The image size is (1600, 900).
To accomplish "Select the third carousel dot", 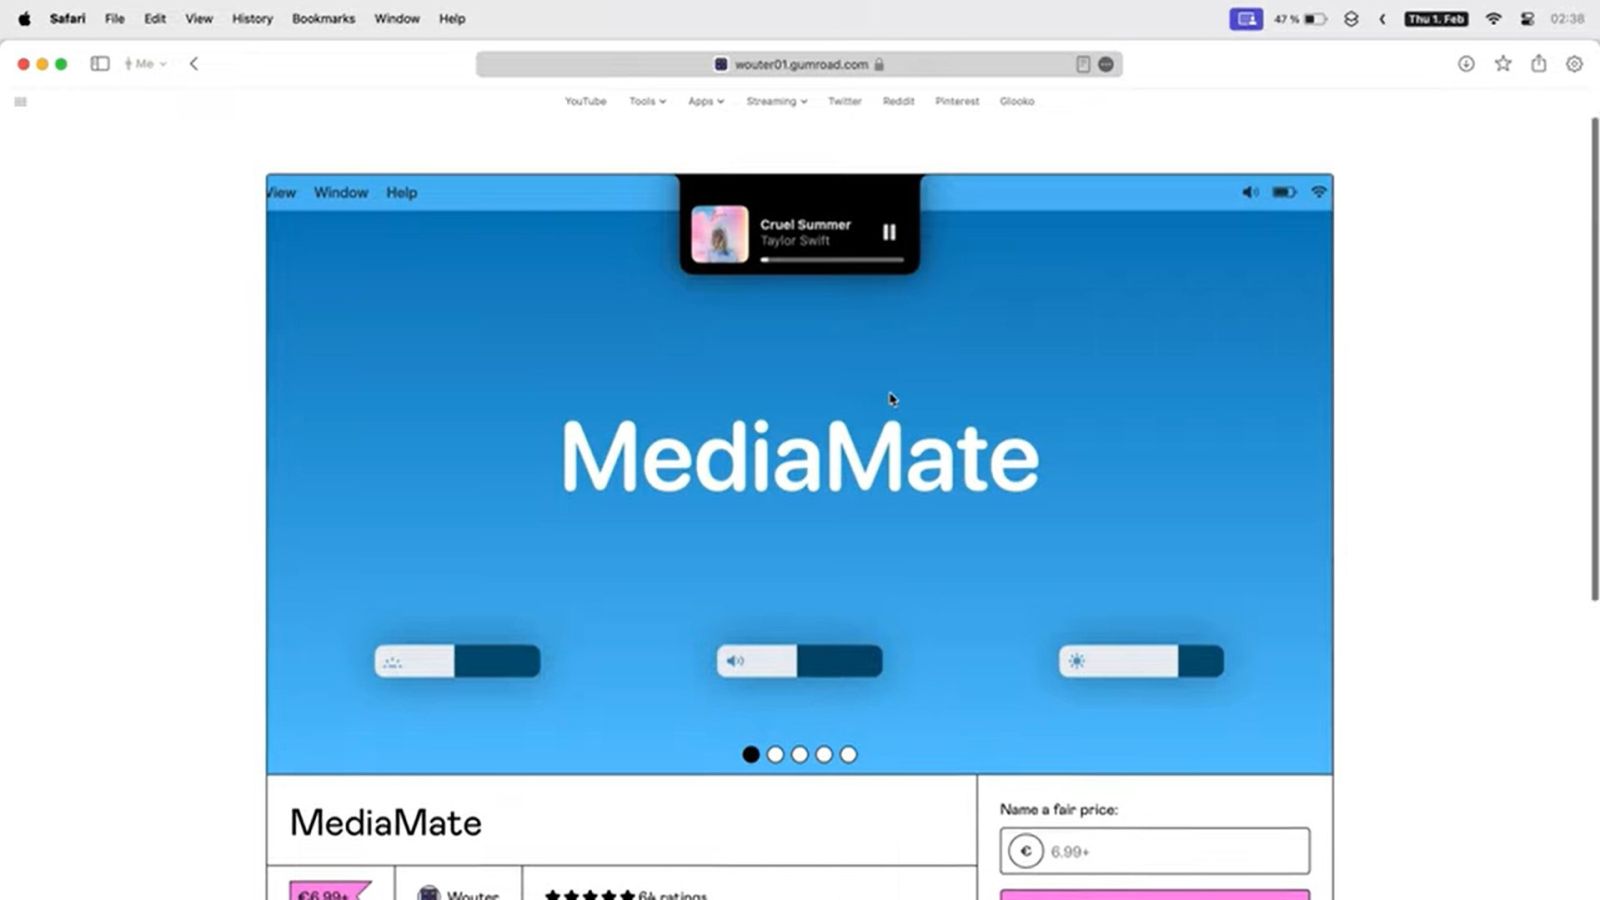I will (800, 755).
